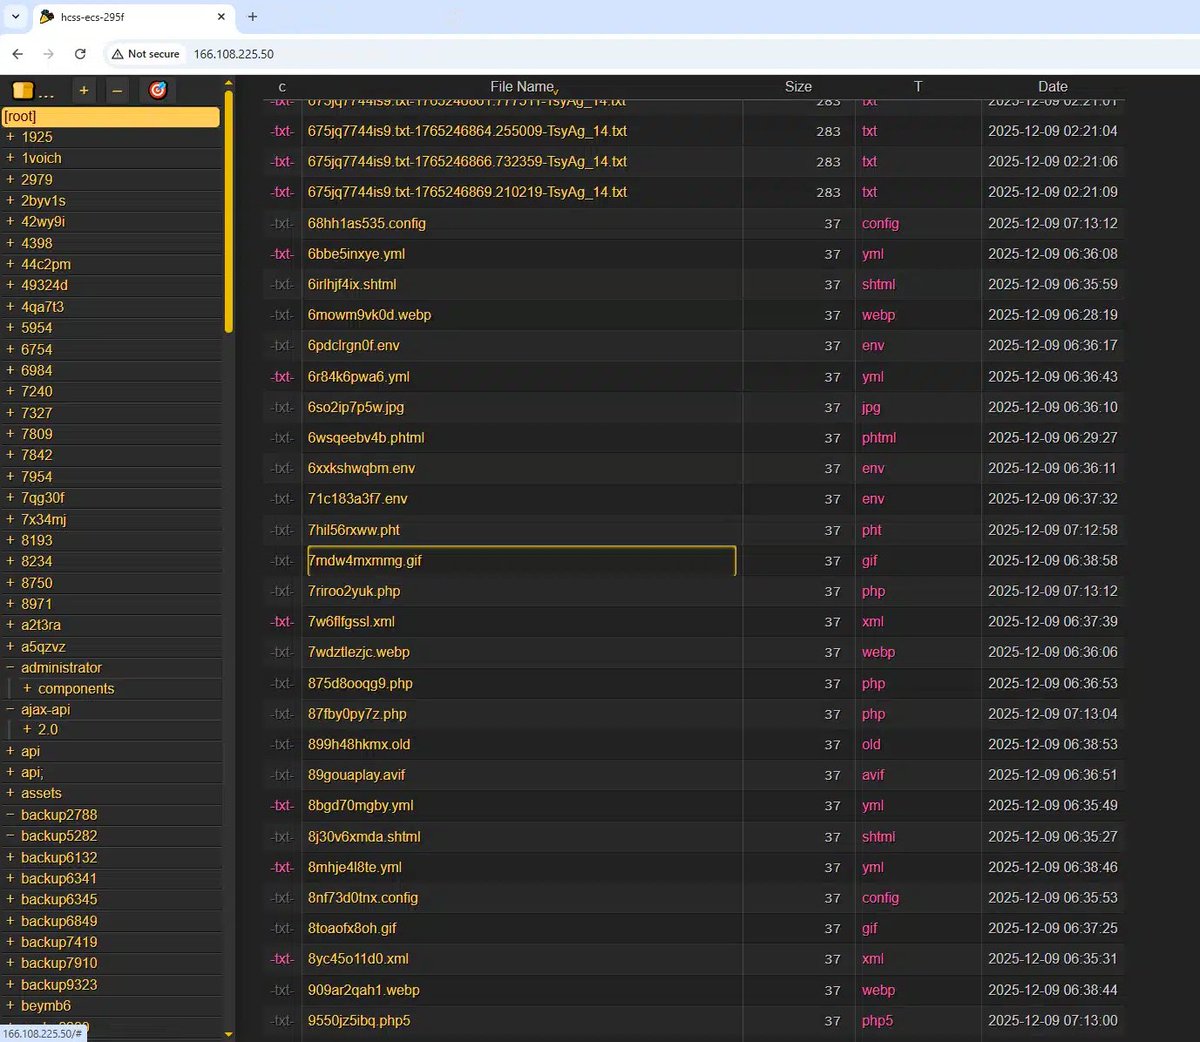This screenshot has width=1200, height=1042.
Task: Open -txt- view for 6bbe5inxye.yml
Action: (x=282, y=254)
